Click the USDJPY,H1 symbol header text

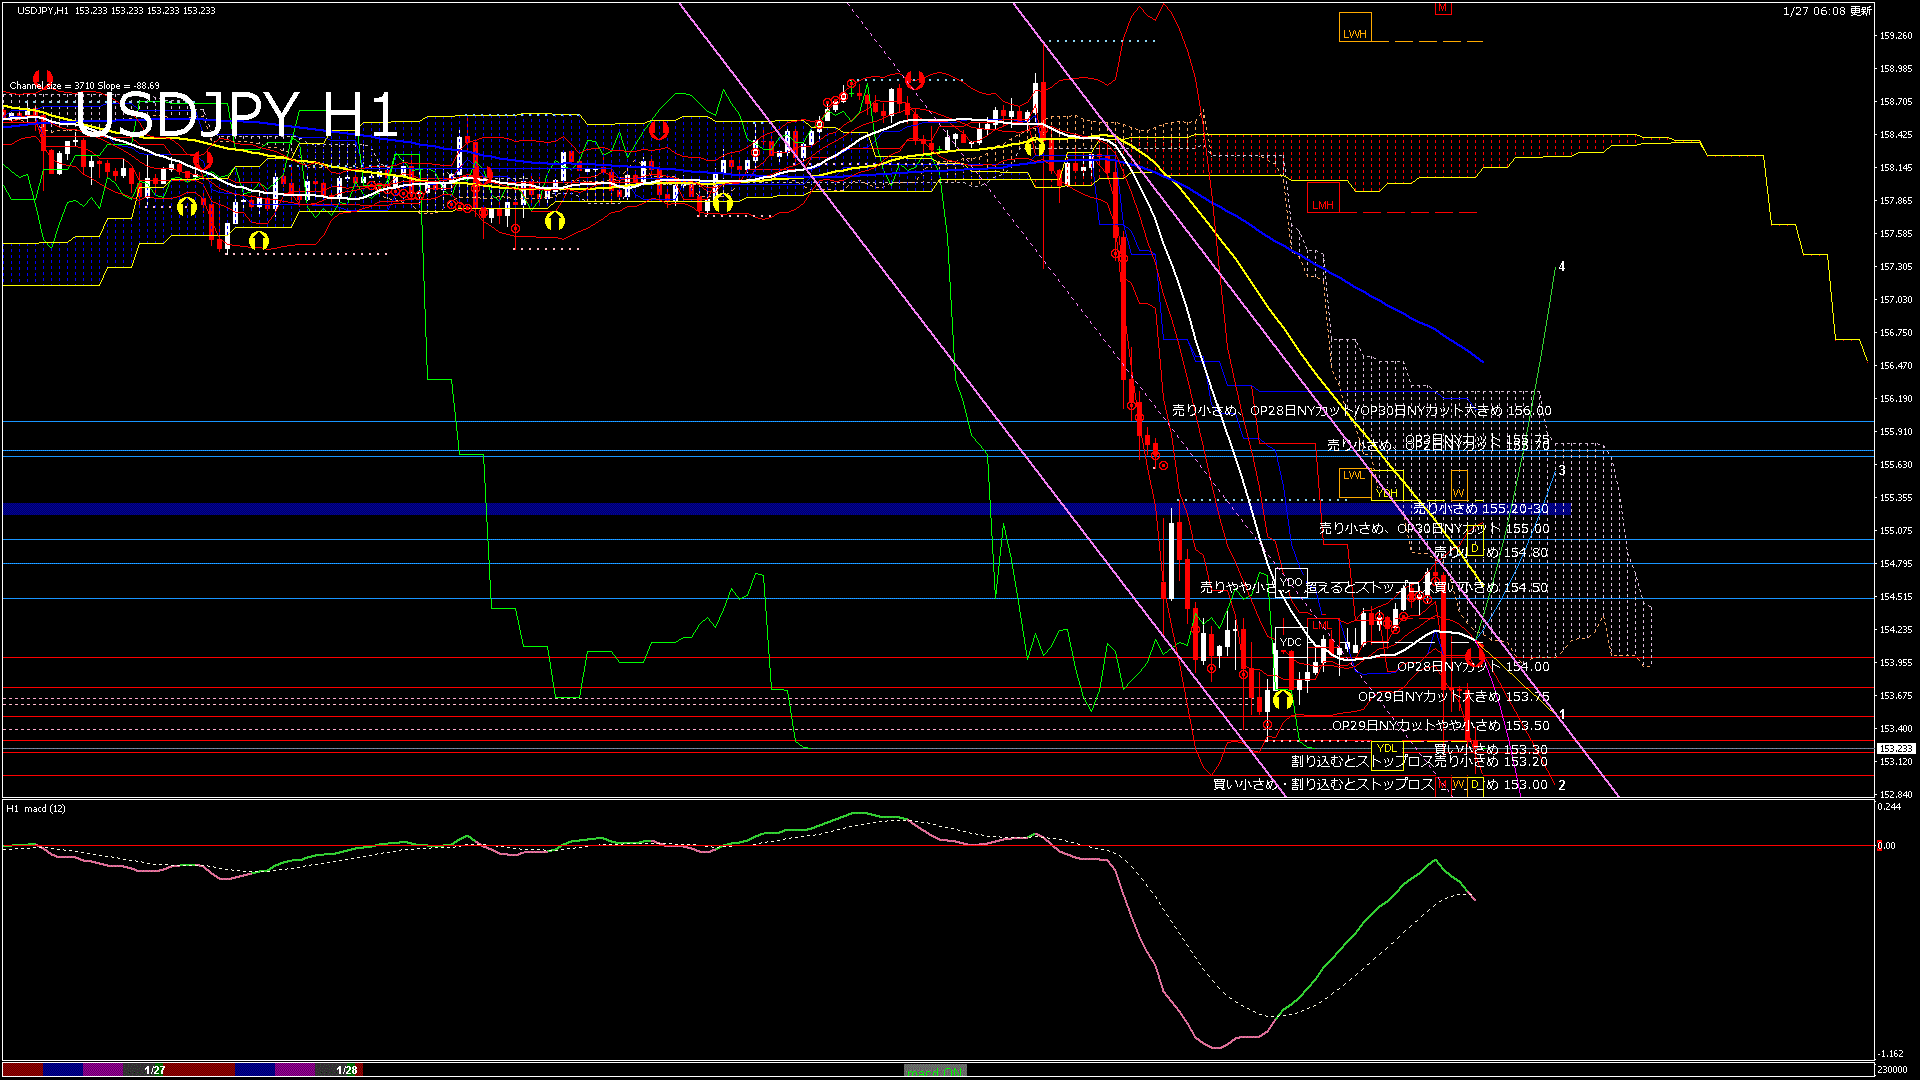coord(44,10)
